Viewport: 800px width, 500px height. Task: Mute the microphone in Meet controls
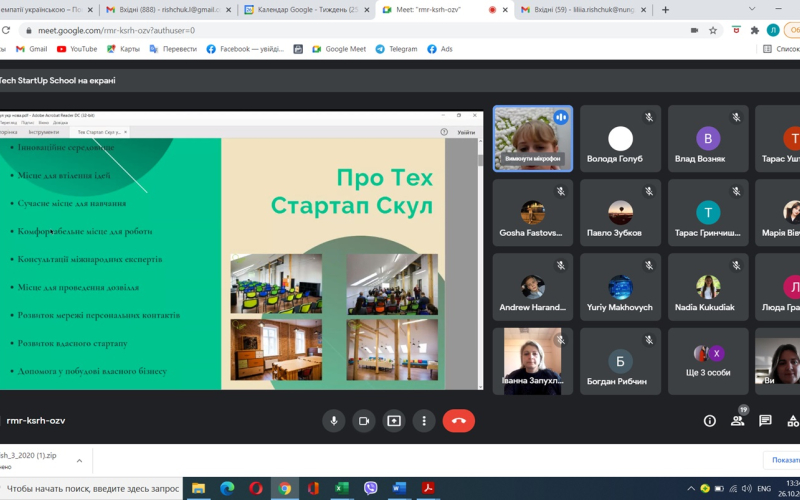tap(334, 421)
